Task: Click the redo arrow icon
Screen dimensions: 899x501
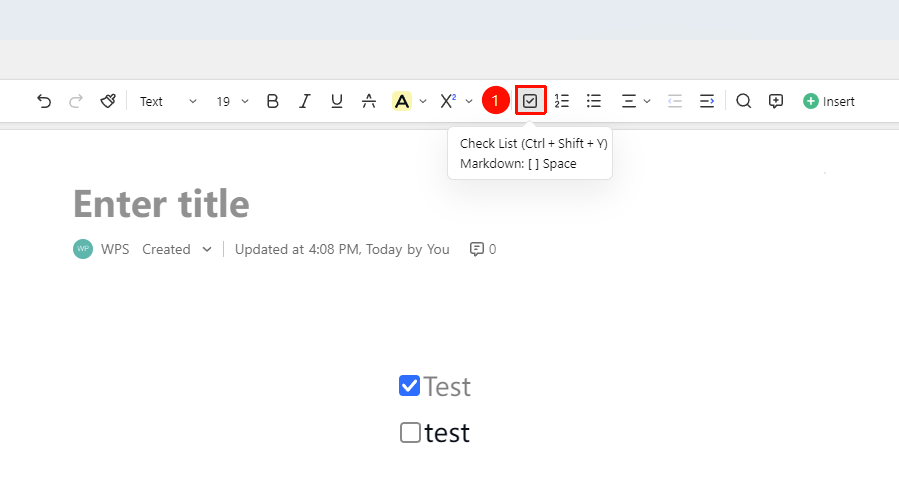Action: point(76,101)
